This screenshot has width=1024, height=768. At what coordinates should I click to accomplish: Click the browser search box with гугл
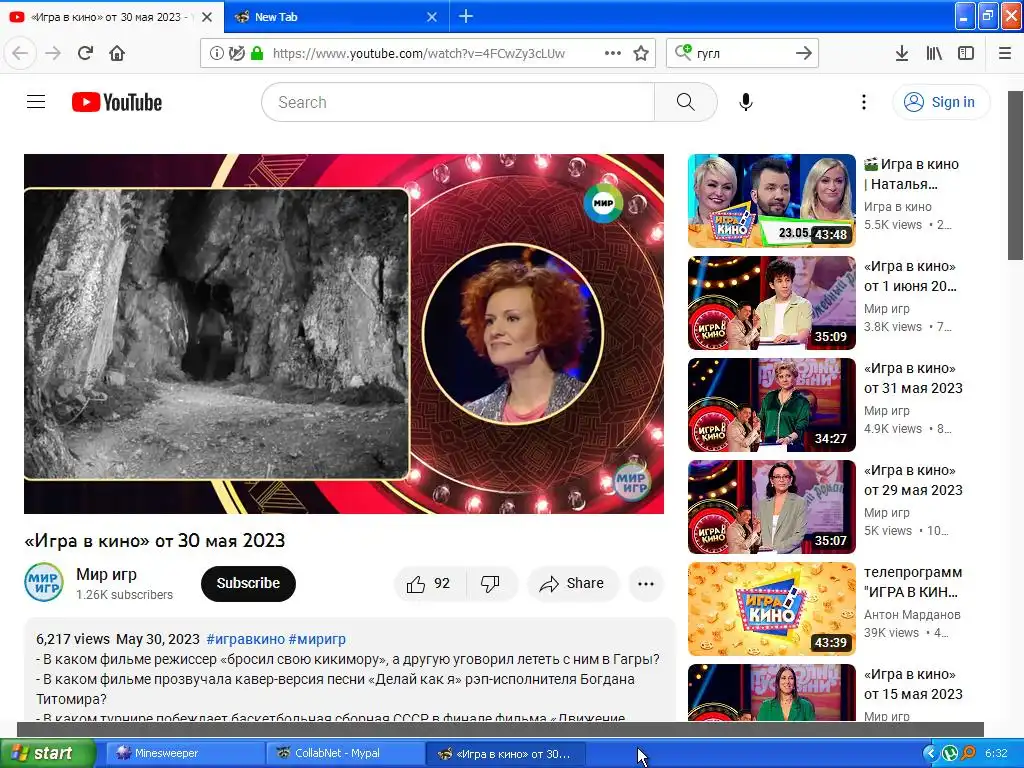tap(743, 54)
